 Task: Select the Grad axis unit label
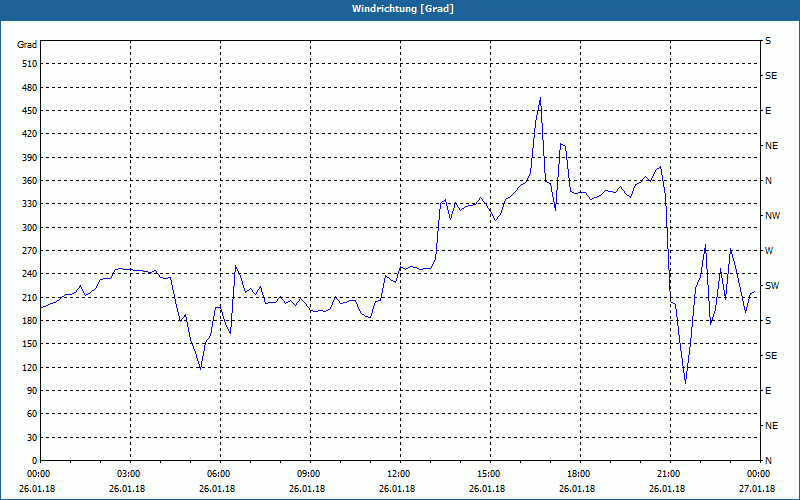(x=27, y=45)
